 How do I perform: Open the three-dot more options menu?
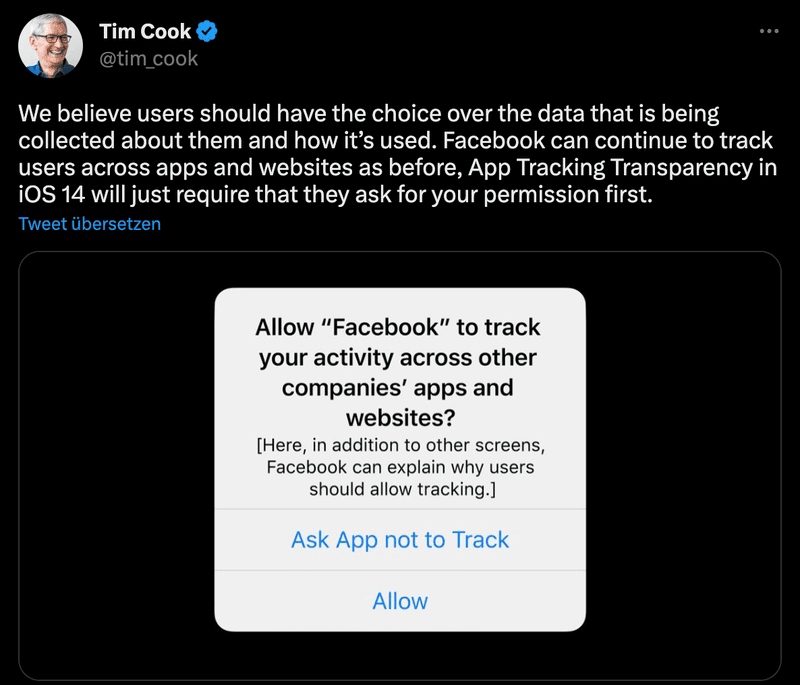tap(769, 32)
